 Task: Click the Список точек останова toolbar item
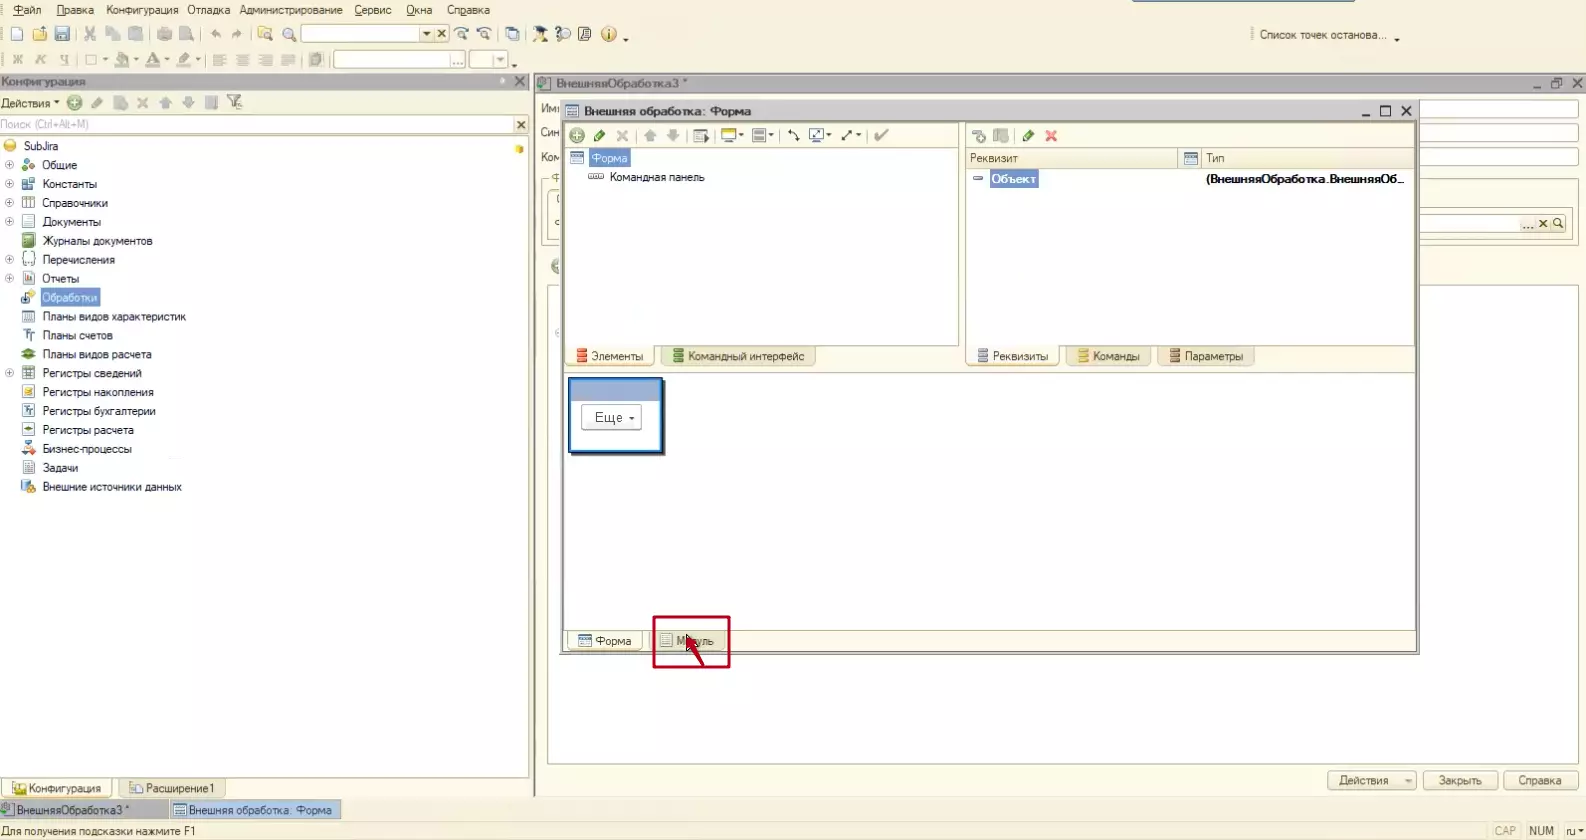click(x=1322, y=35)
